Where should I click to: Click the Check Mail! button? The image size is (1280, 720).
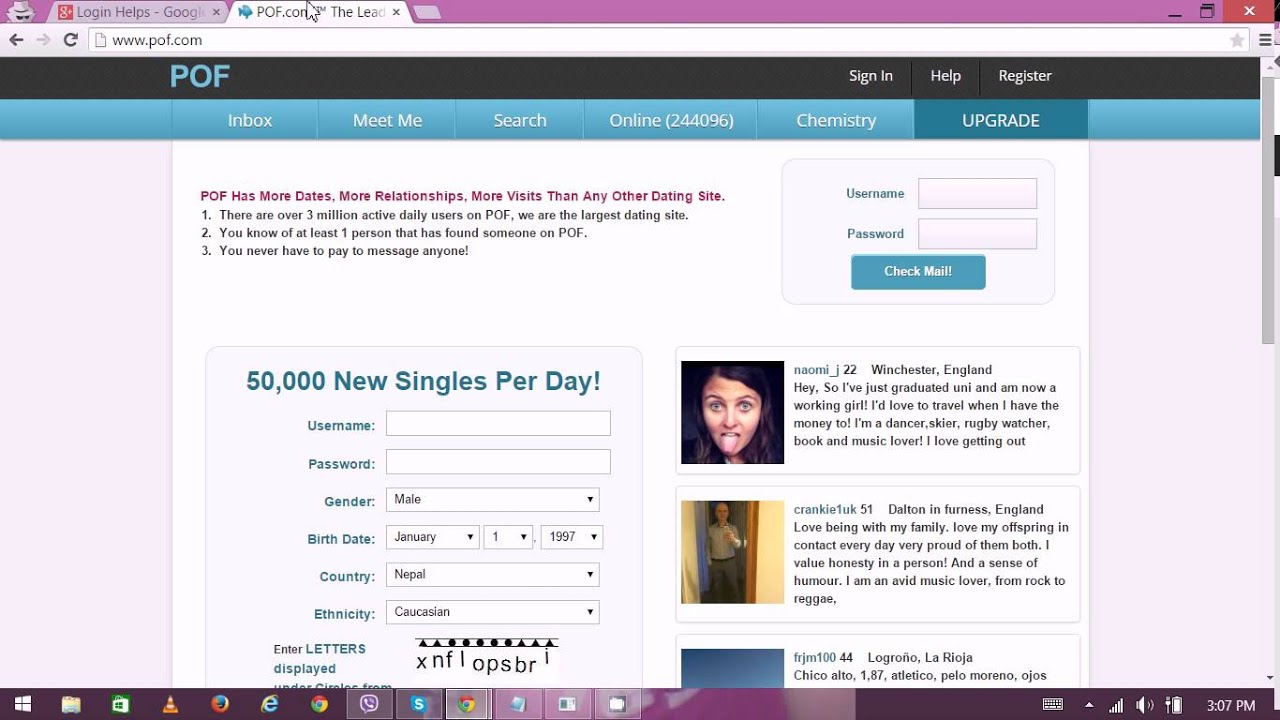pyautogui.click(x=918, y=272)
